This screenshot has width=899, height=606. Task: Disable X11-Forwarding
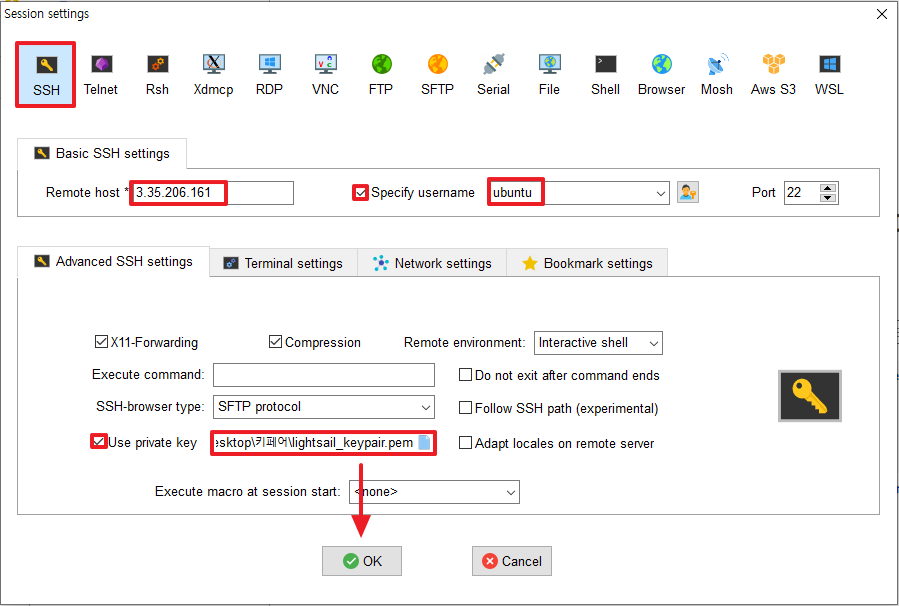click(x=101, y=342)
